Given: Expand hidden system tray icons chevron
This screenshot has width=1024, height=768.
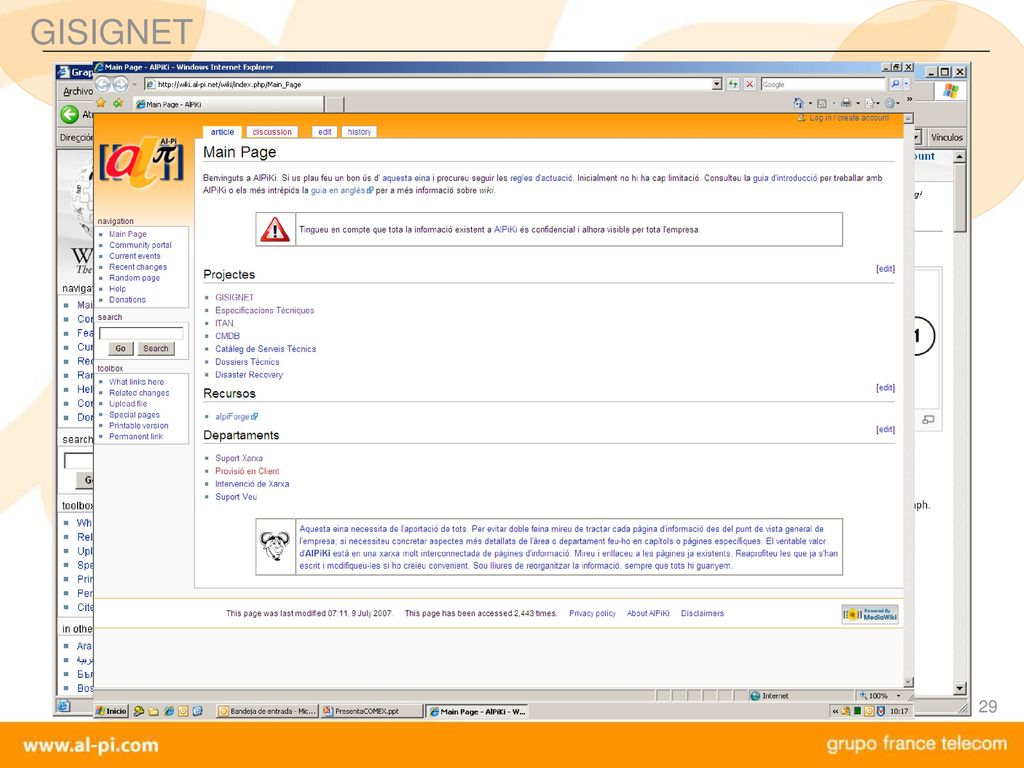Looking at the screenshot, I should click(x=835, y=711).
